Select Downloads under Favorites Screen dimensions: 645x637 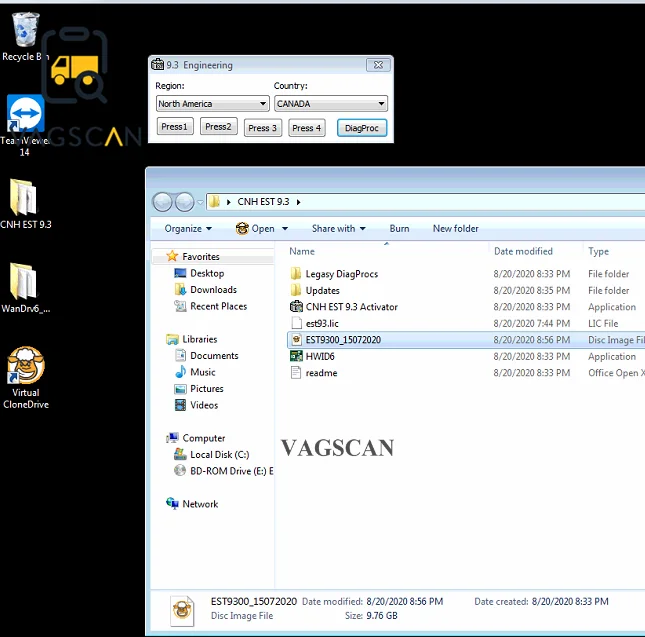pyautogui.click(x=213, y=290)
